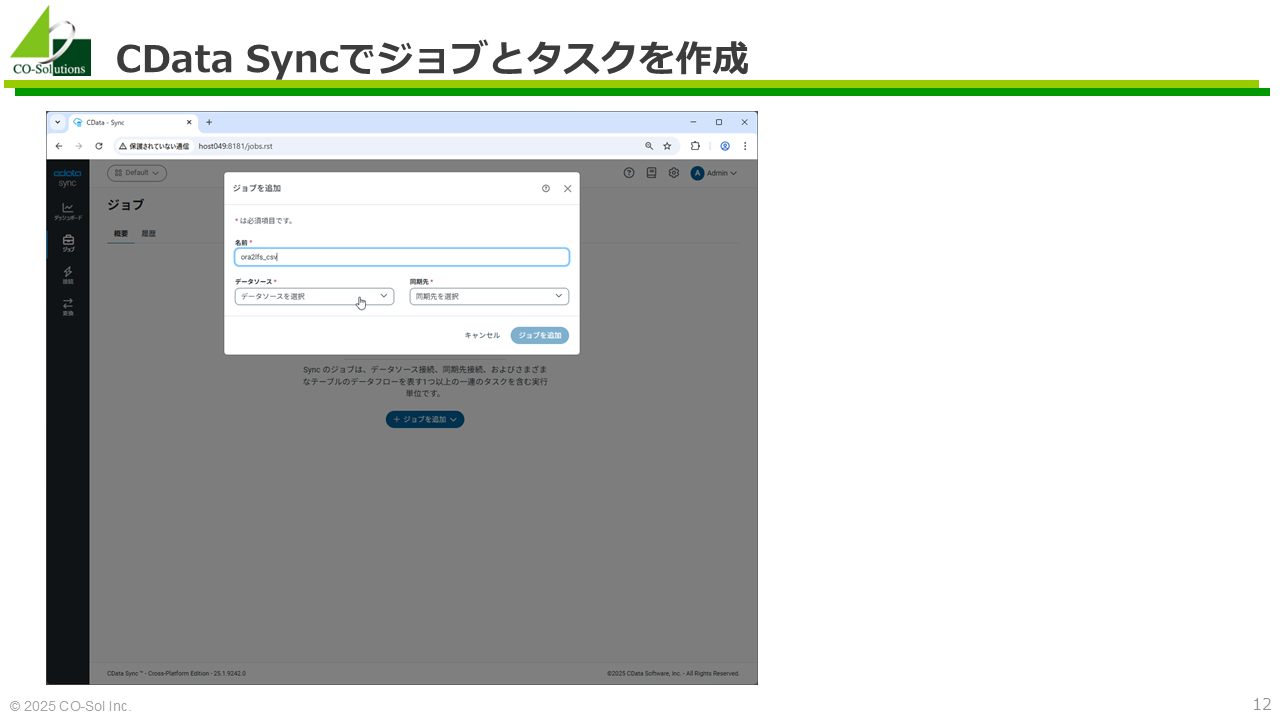The width and height of the screenshot is (1280, 720).
Task: Select the CData - Sync browser tab
Action: click(x=133, y=122)
